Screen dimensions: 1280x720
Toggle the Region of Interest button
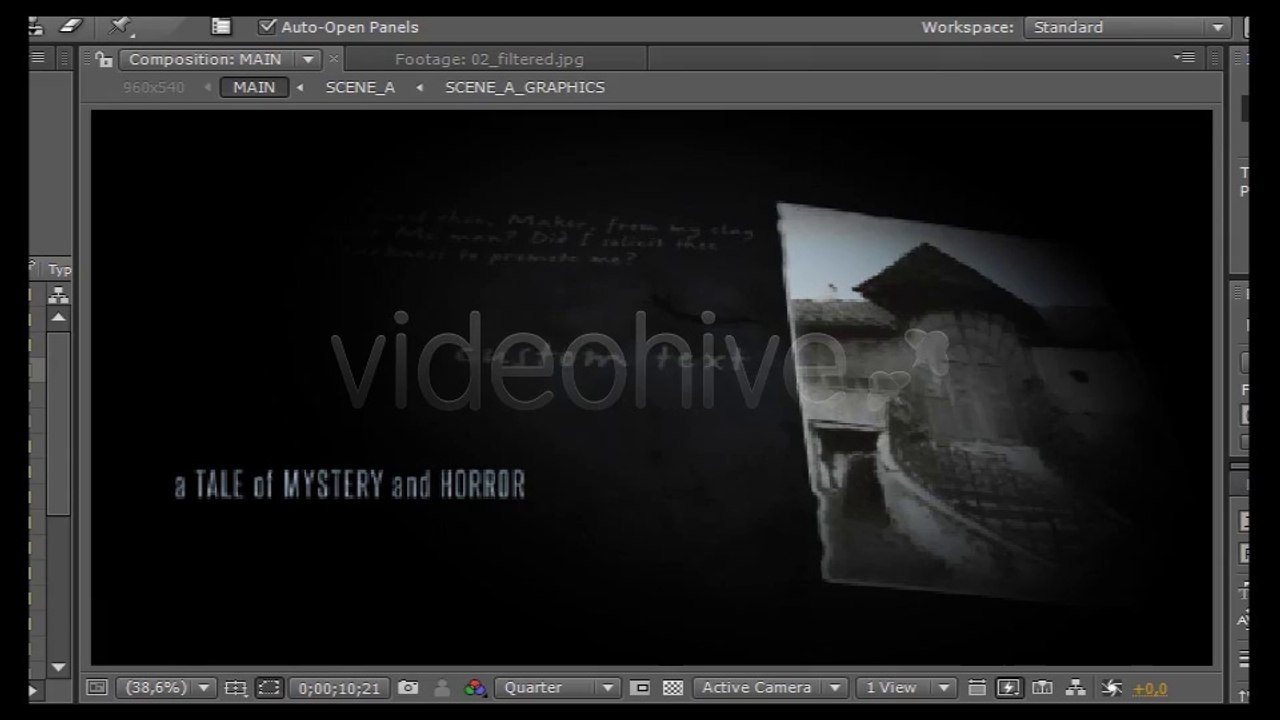[641, 687]
